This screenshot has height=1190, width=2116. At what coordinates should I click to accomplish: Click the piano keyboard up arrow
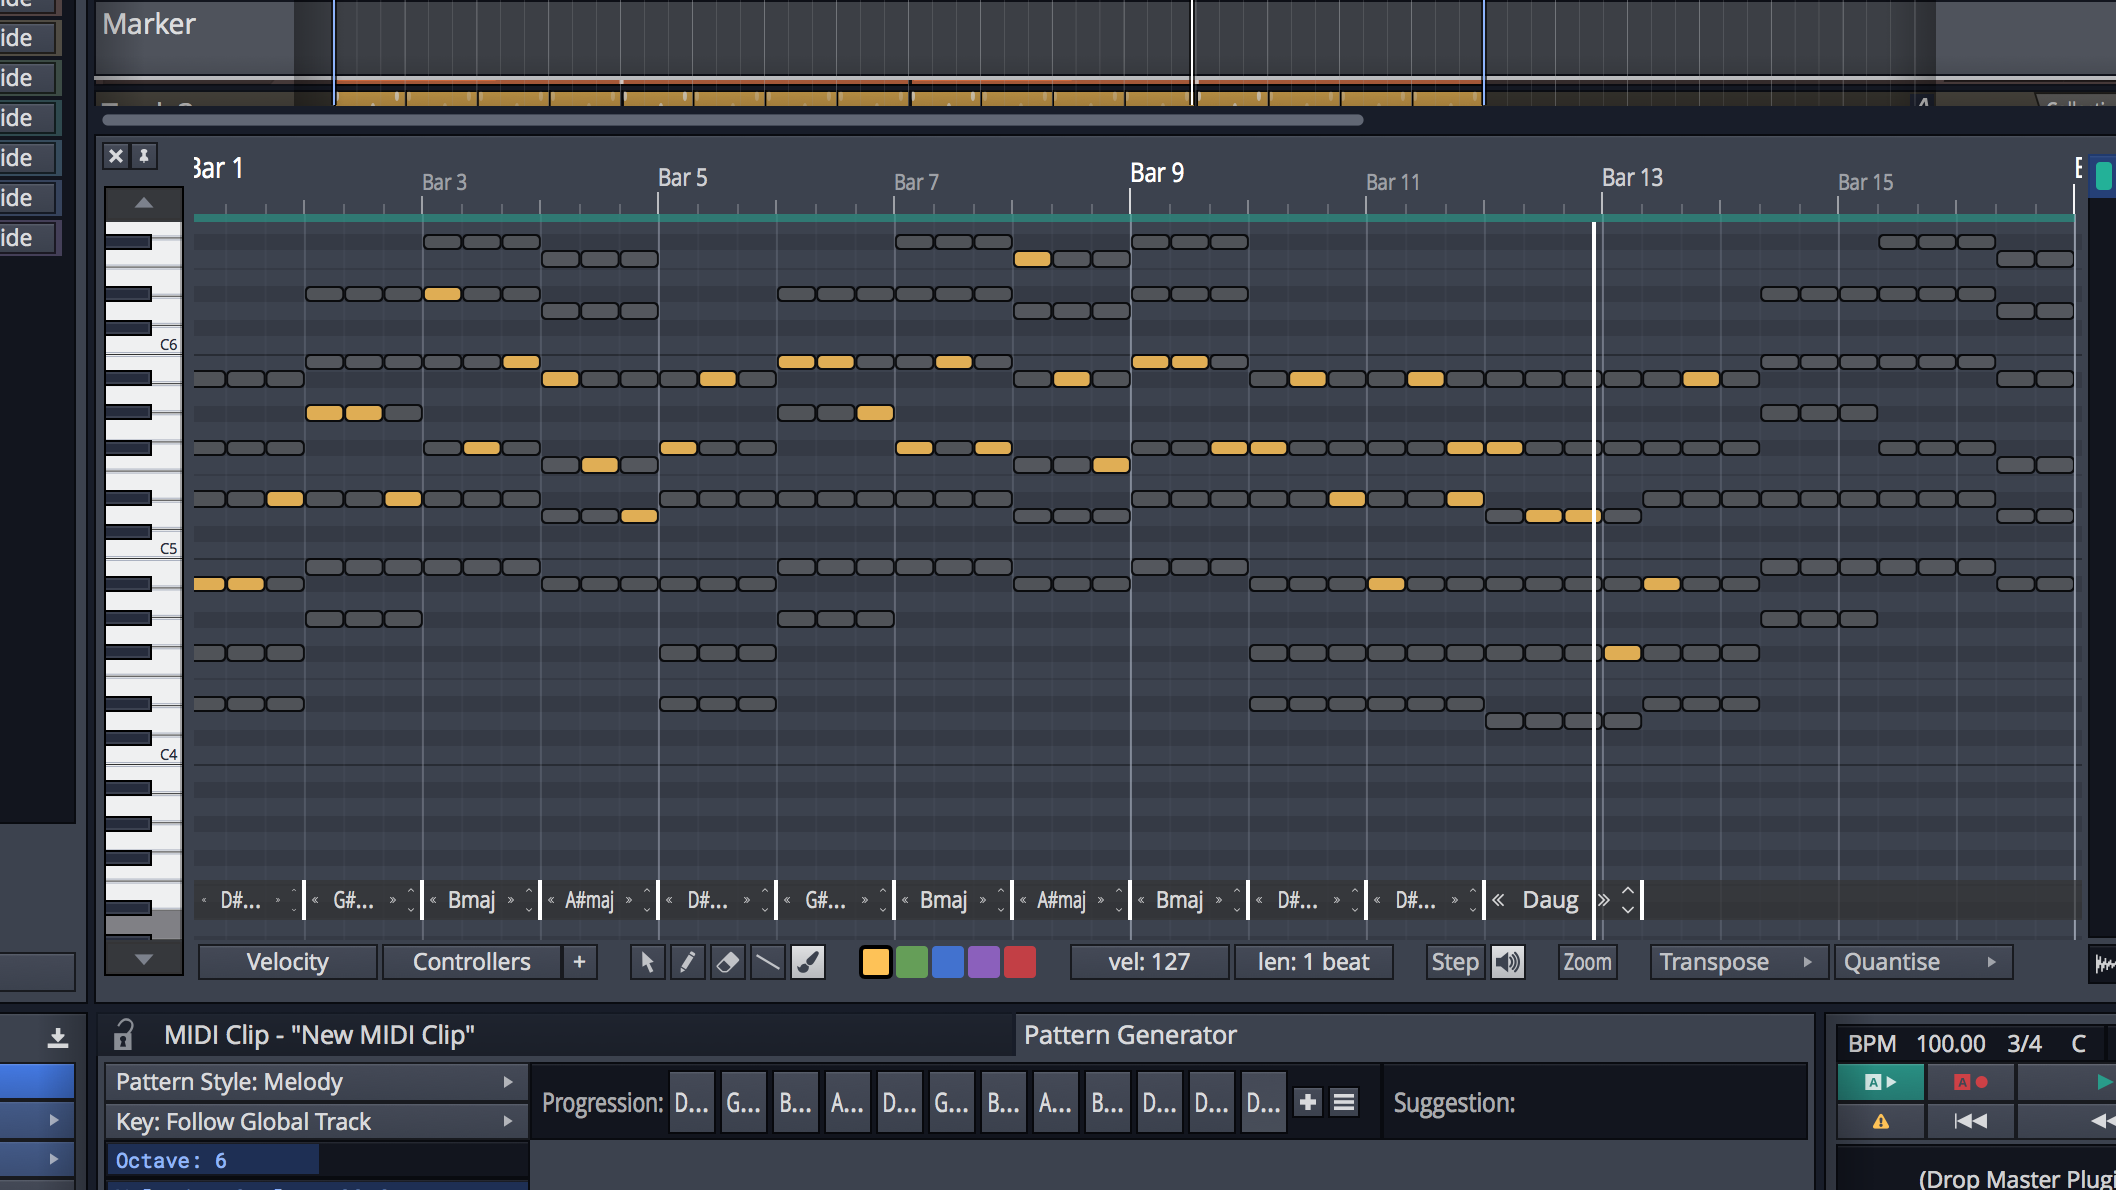pos(144,203)
